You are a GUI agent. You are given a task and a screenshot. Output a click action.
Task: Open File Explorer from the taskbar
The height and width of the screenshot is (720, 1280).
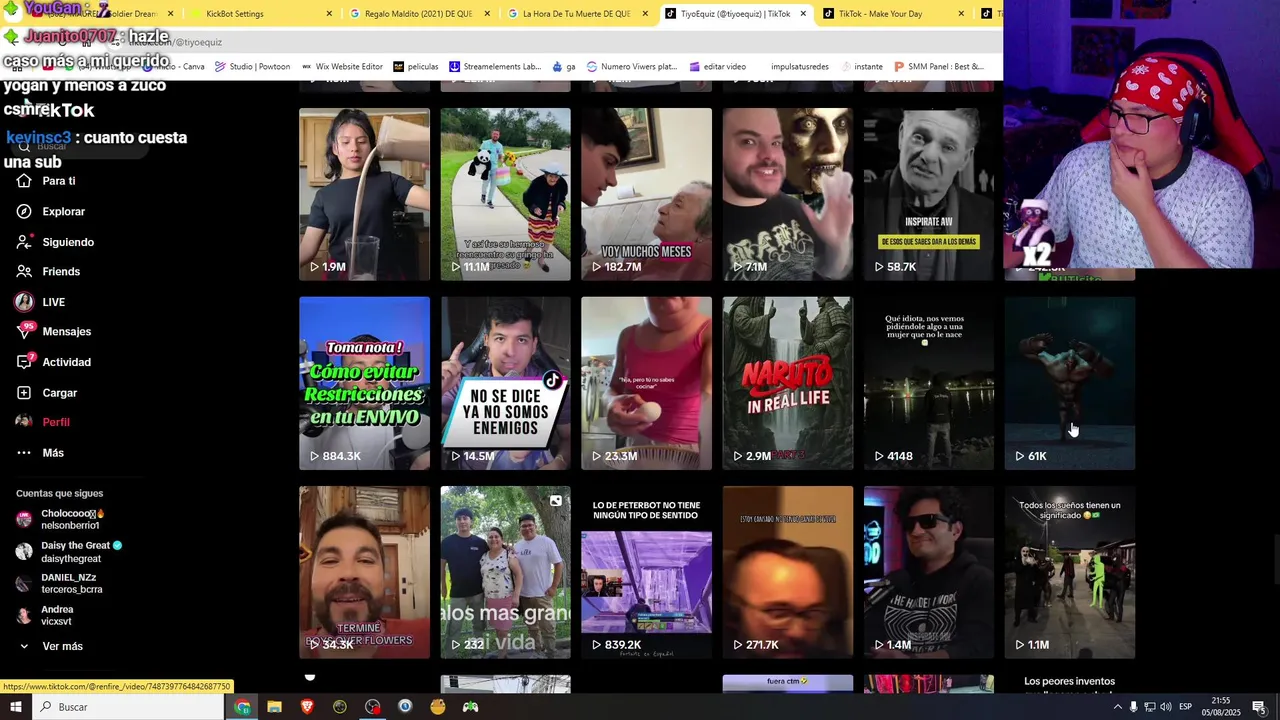click(x=274, y=707)
